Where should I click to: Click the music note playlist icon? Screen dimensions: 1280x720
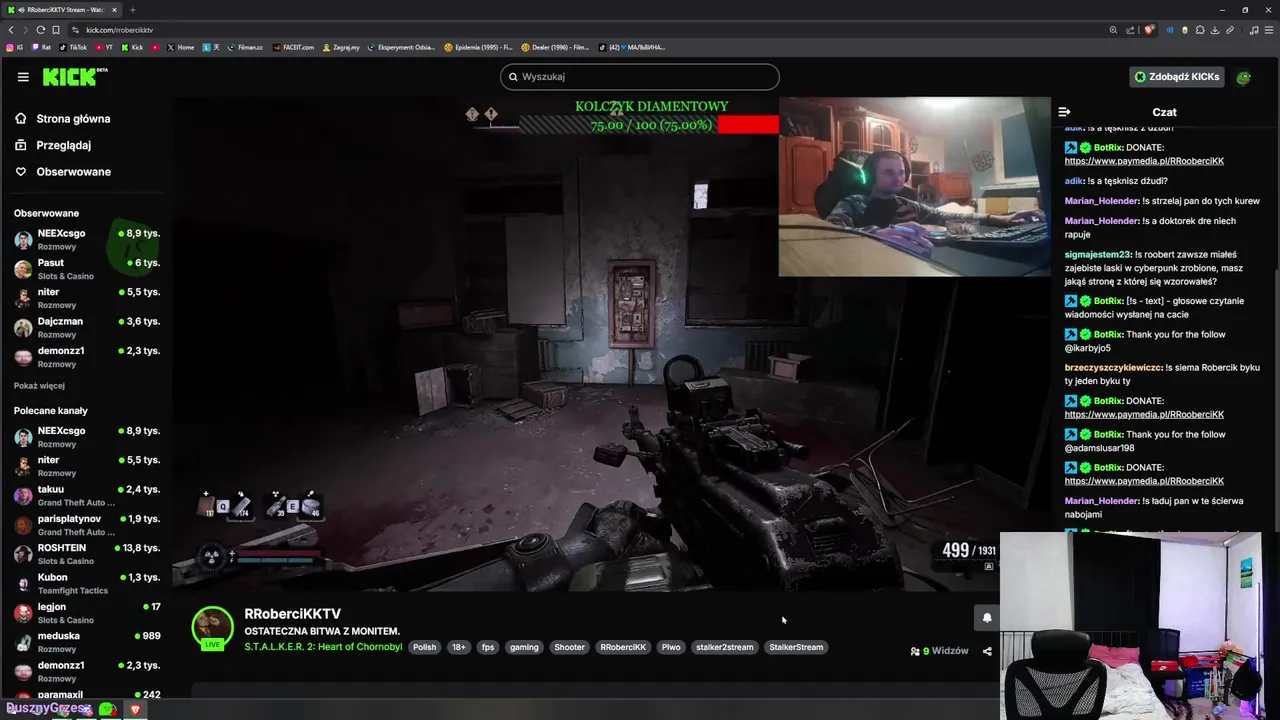click(x=1254, y=30)
